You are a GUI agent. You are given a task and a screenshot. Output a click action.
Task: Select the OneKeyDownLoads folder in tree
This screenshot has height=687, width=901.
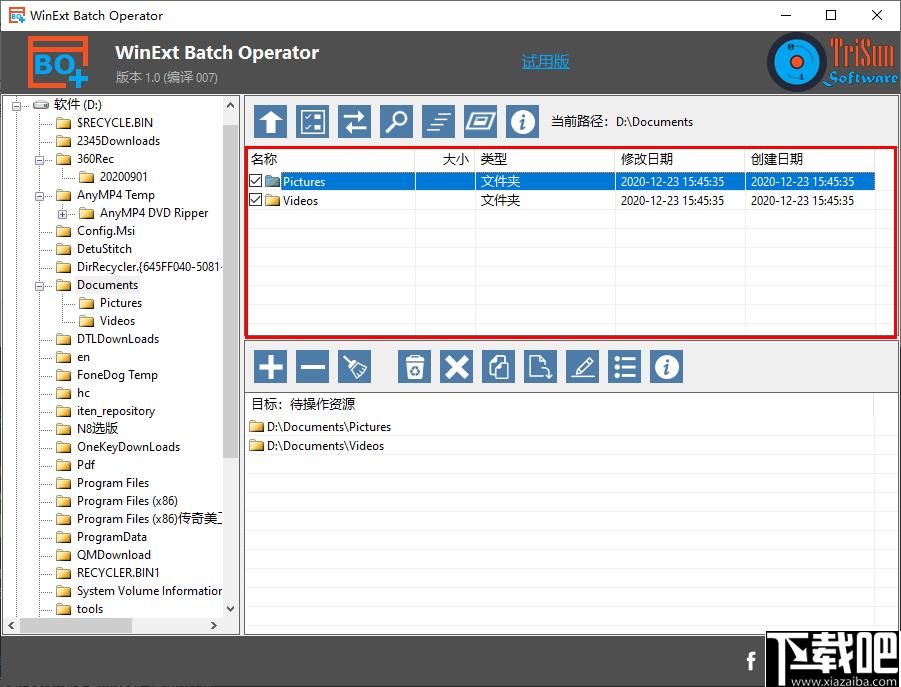coord(128,447)
